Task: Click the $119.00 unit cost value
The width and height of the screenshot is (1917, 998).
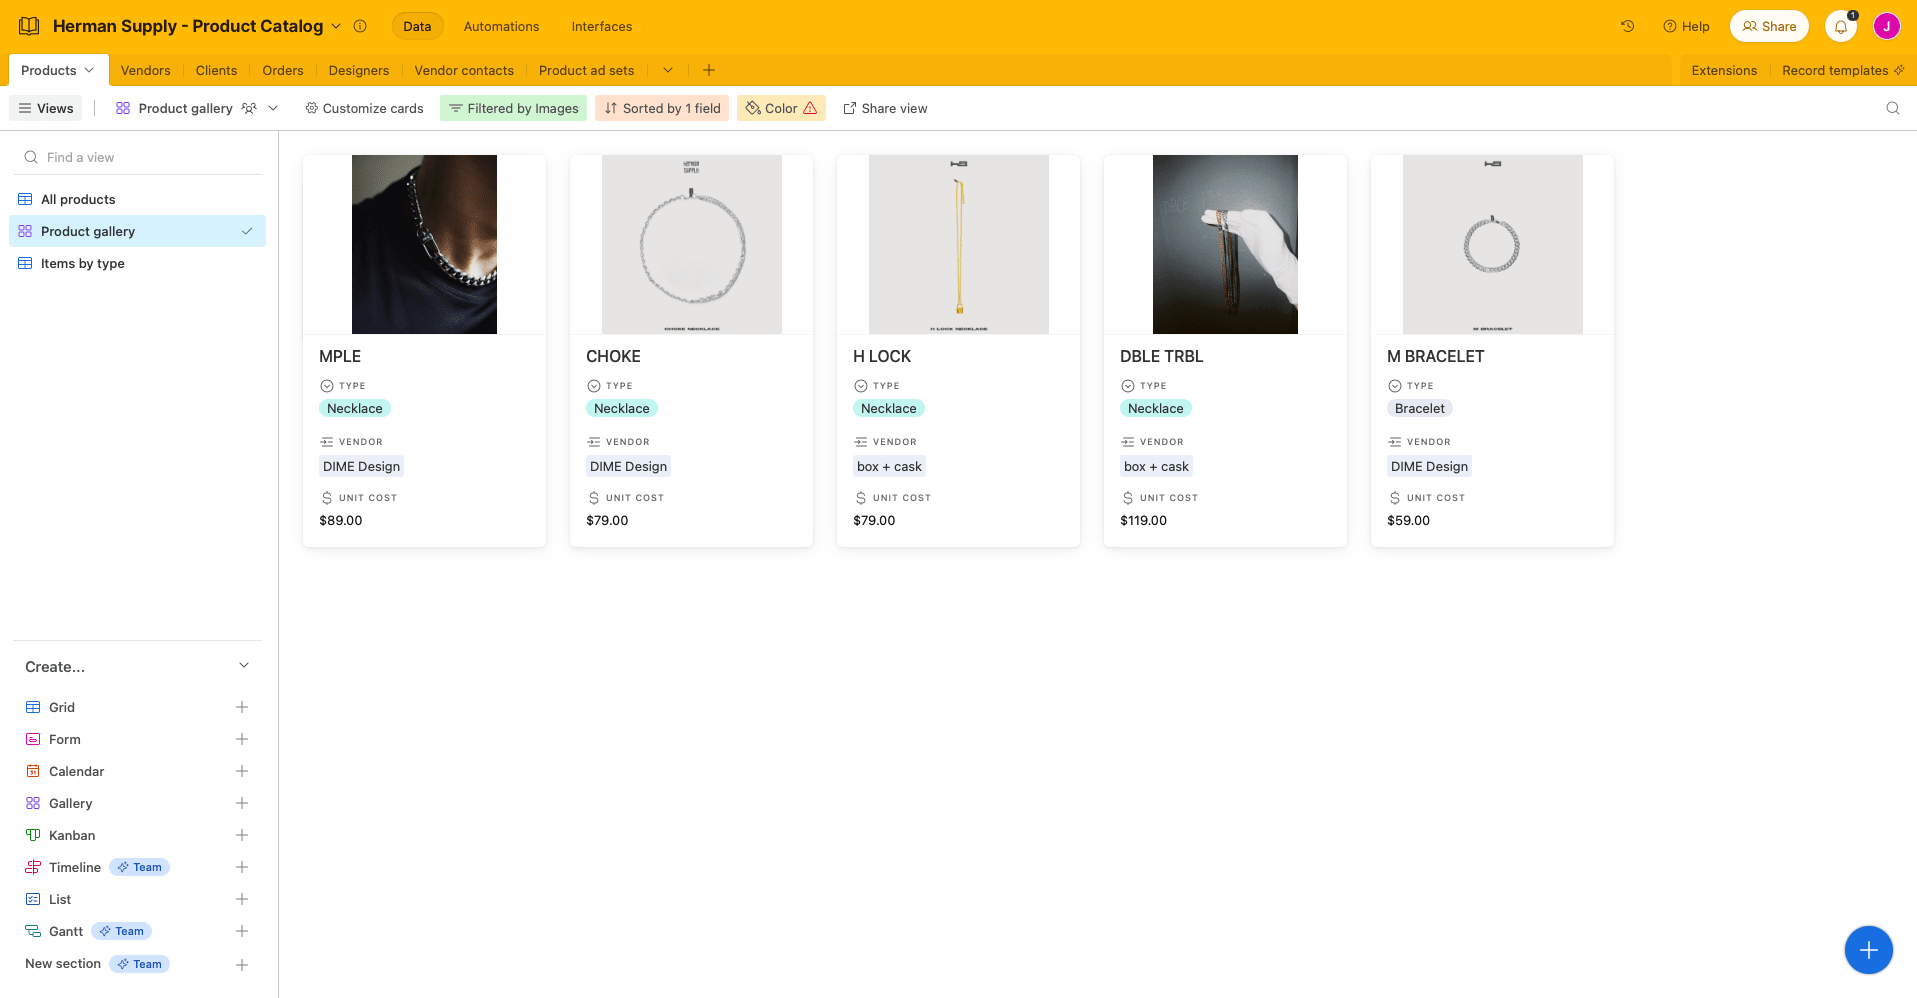Action: pyautogui.click(x=1143, y=520)
